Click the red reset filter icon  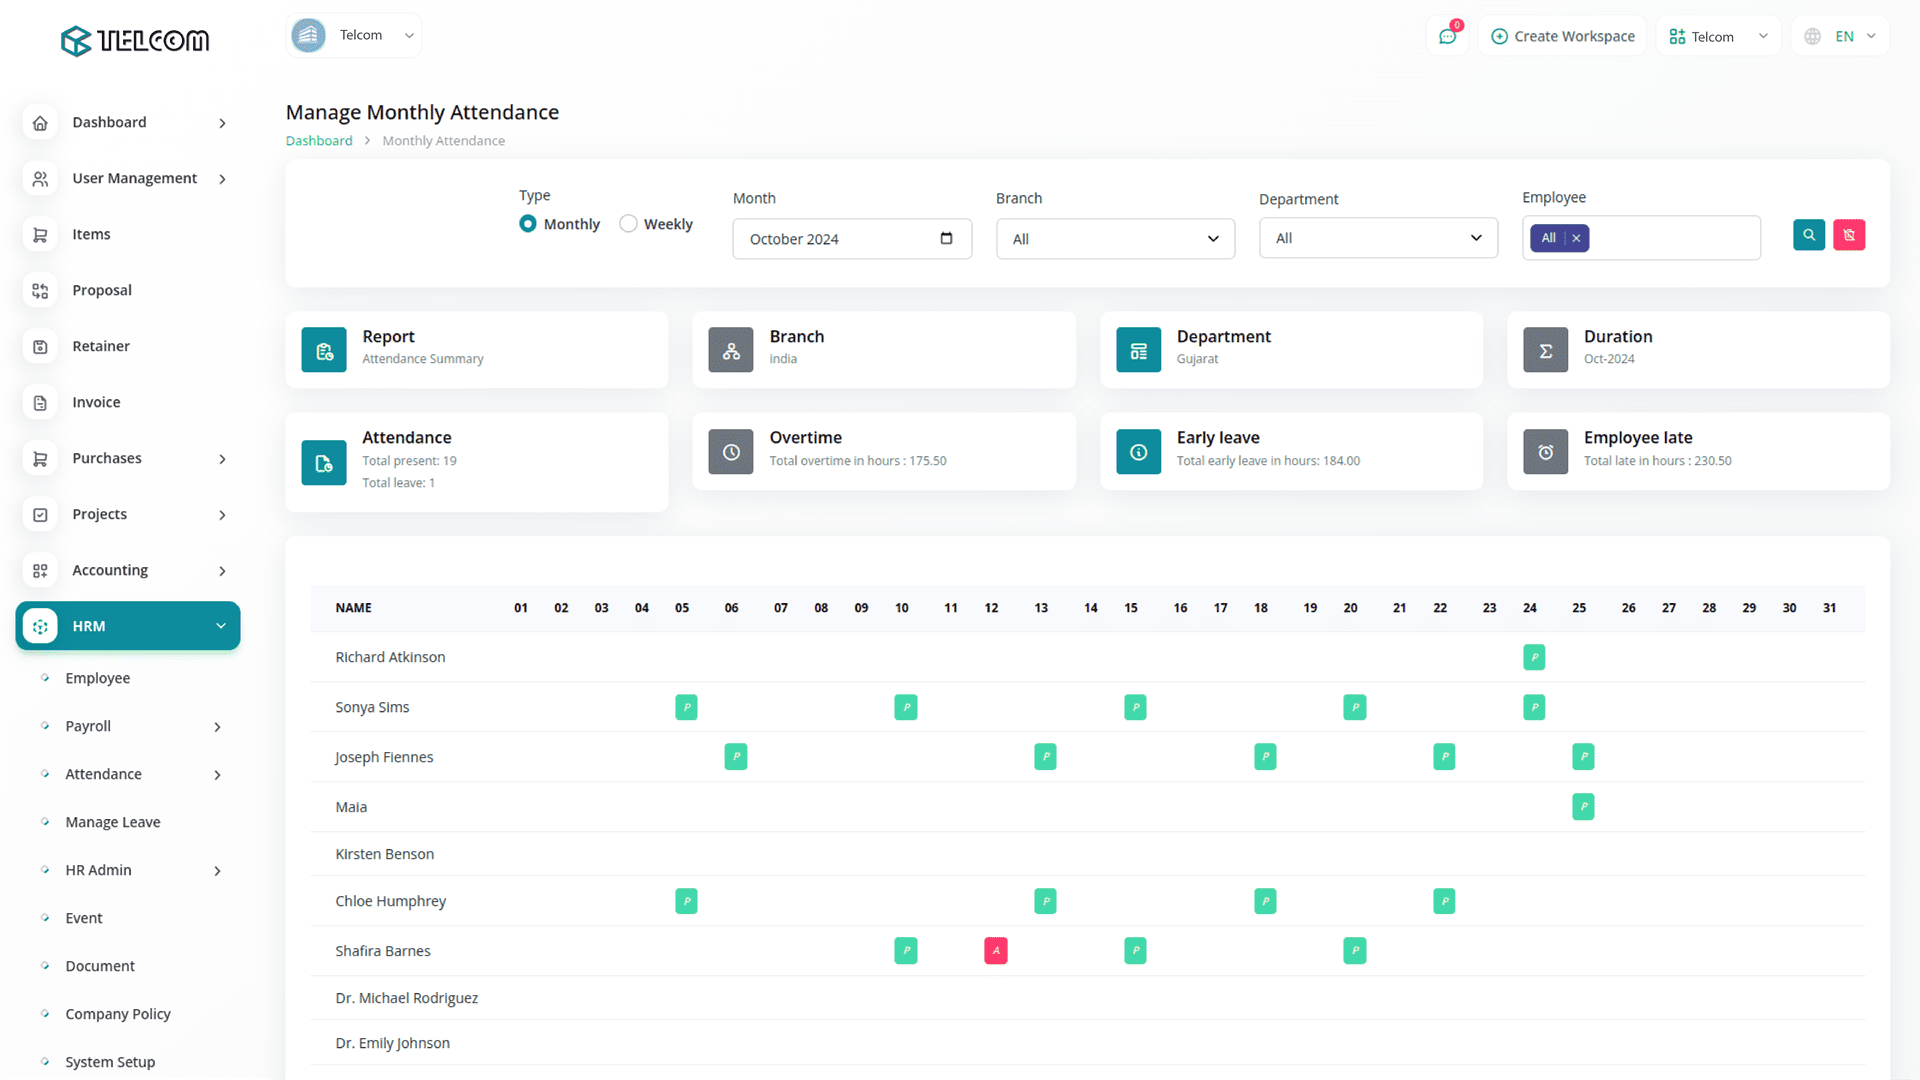click(1849, 235)
